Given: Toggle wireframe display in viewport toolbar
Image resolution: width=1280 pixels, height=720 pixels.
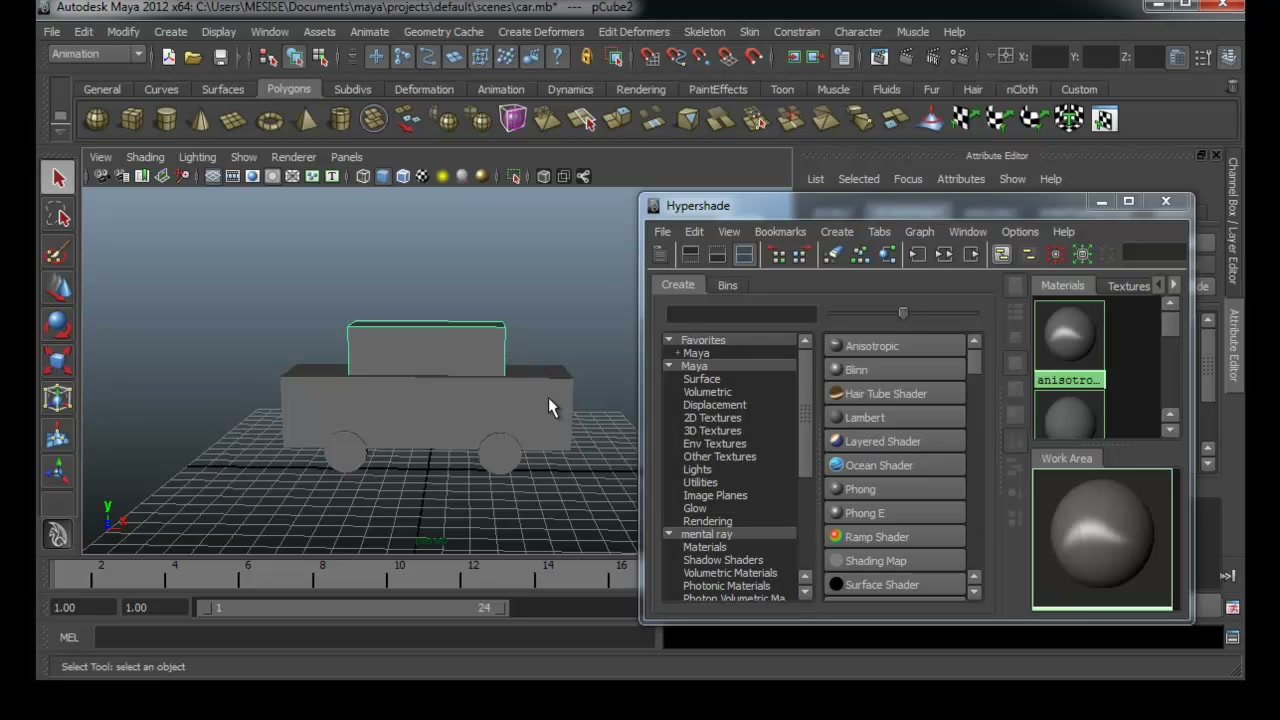Looking at the screenshot, I should point(363,177).
